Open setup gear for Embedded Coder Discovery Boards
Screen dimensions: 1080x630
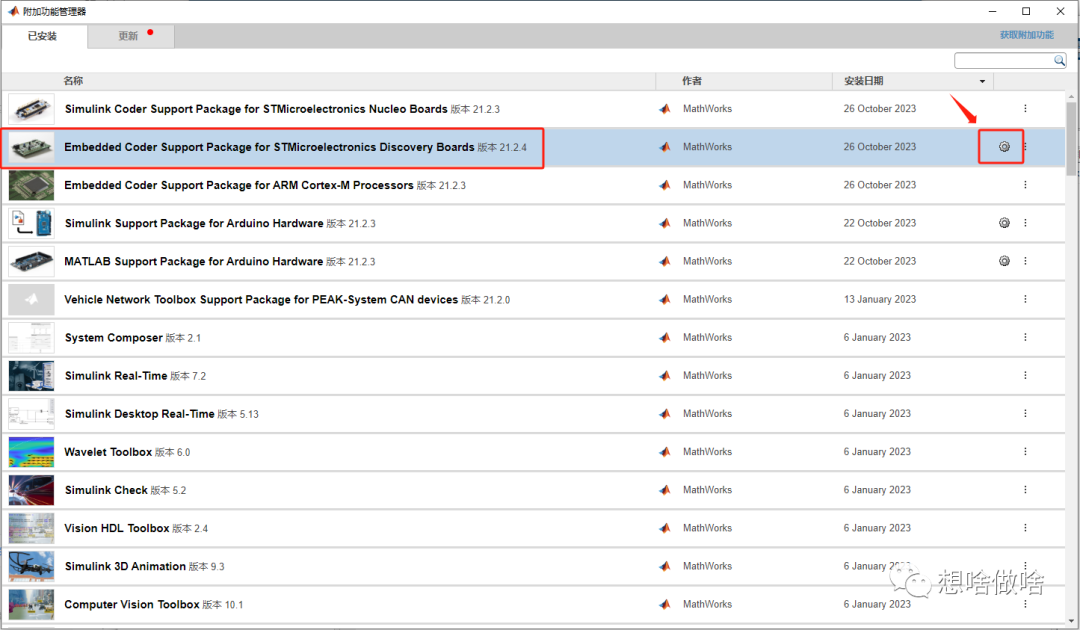pyautogui.click(x=1004, y=147)
